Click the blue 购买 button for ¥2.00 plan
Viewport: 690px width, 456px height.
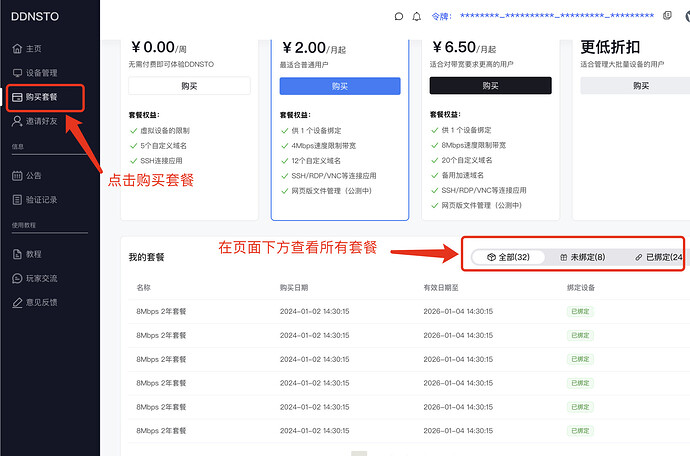point(339,86)
